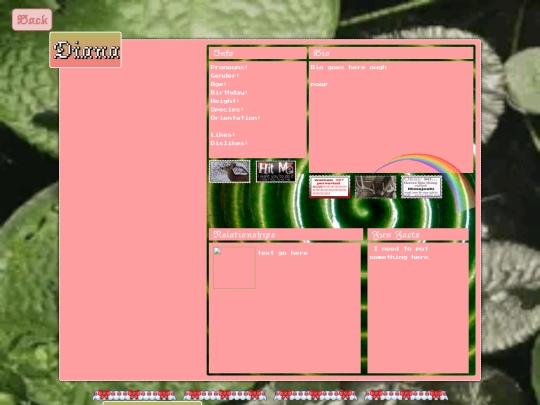Click the "Dislikes:" label

(229, 143)
